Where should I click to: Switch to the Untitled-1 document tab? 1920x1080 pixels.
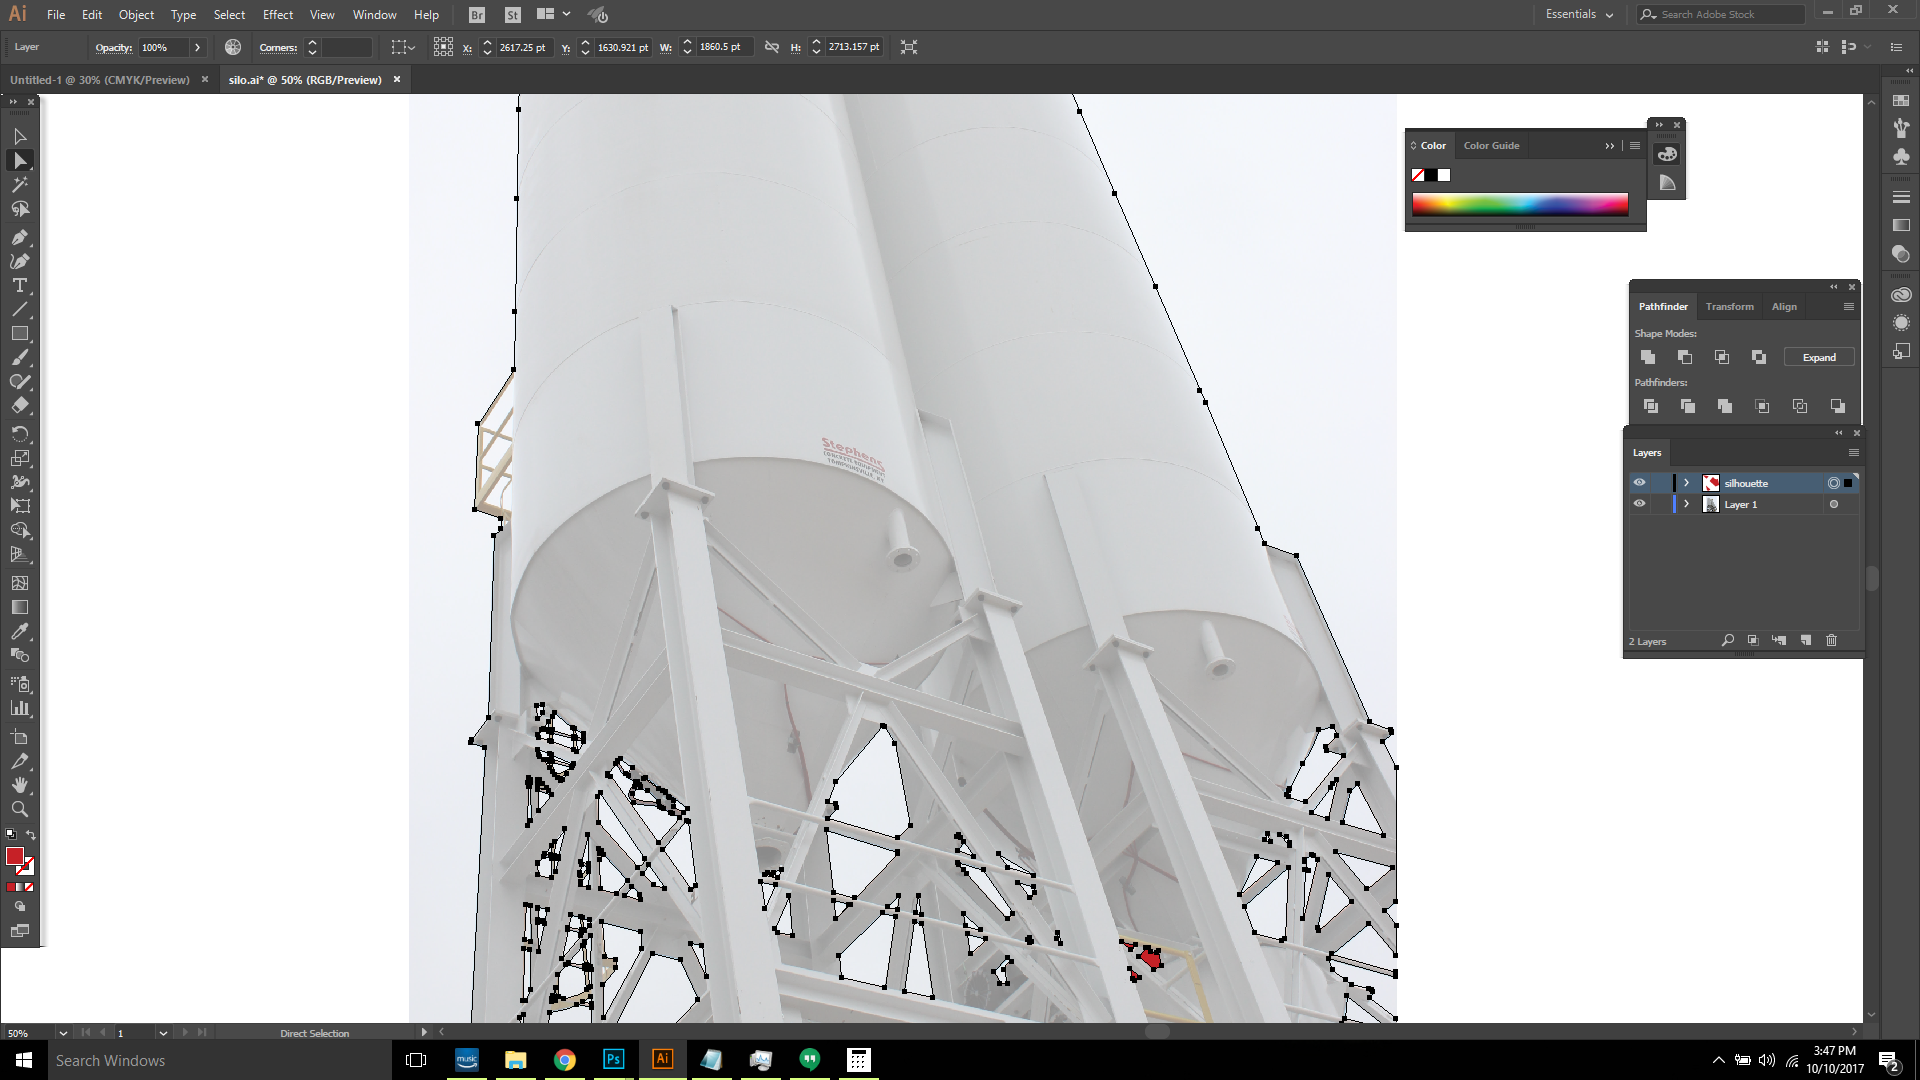99,80
